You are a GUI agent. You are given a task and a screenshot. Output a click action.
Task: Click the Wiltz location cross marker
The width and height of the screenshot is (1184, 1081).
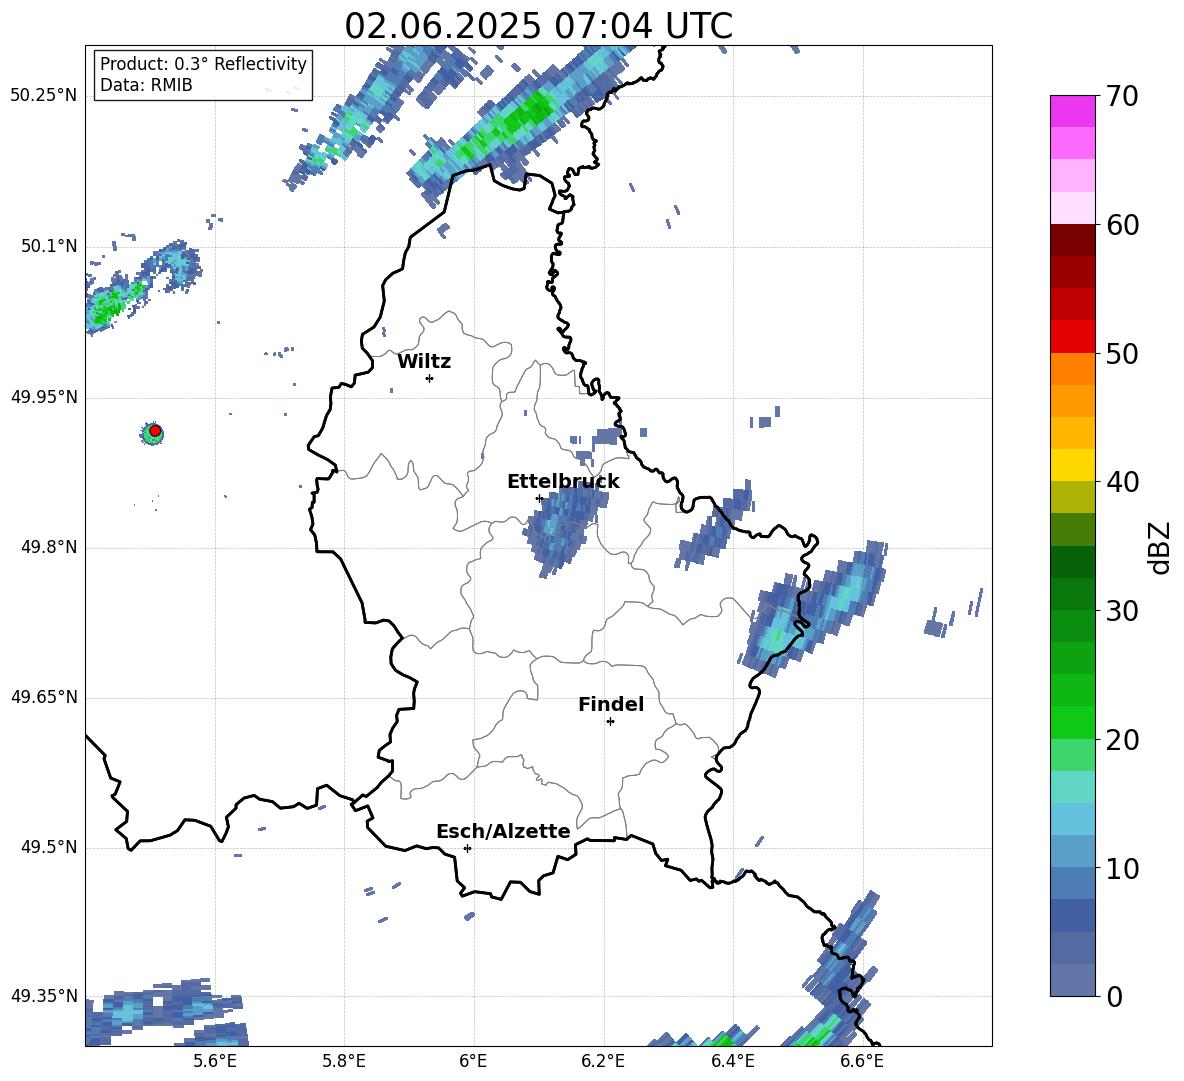coord(429,378)
